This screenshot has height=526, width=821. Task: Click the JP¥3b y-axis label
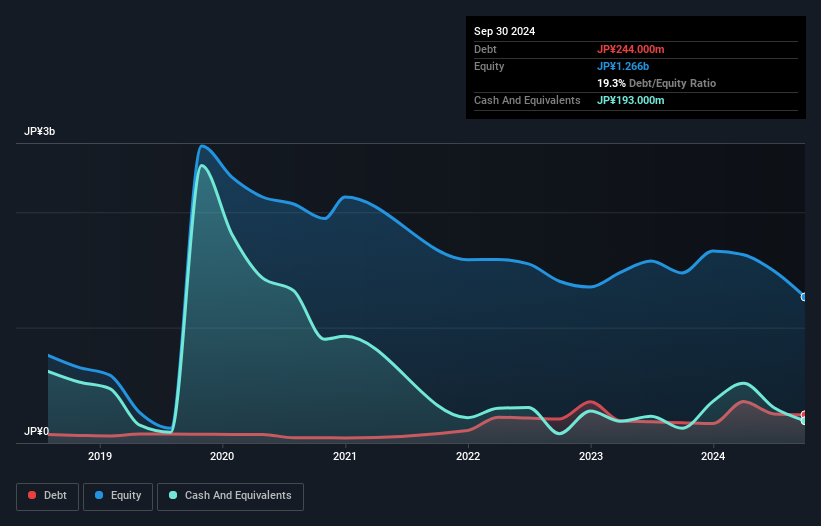[39, 131]
